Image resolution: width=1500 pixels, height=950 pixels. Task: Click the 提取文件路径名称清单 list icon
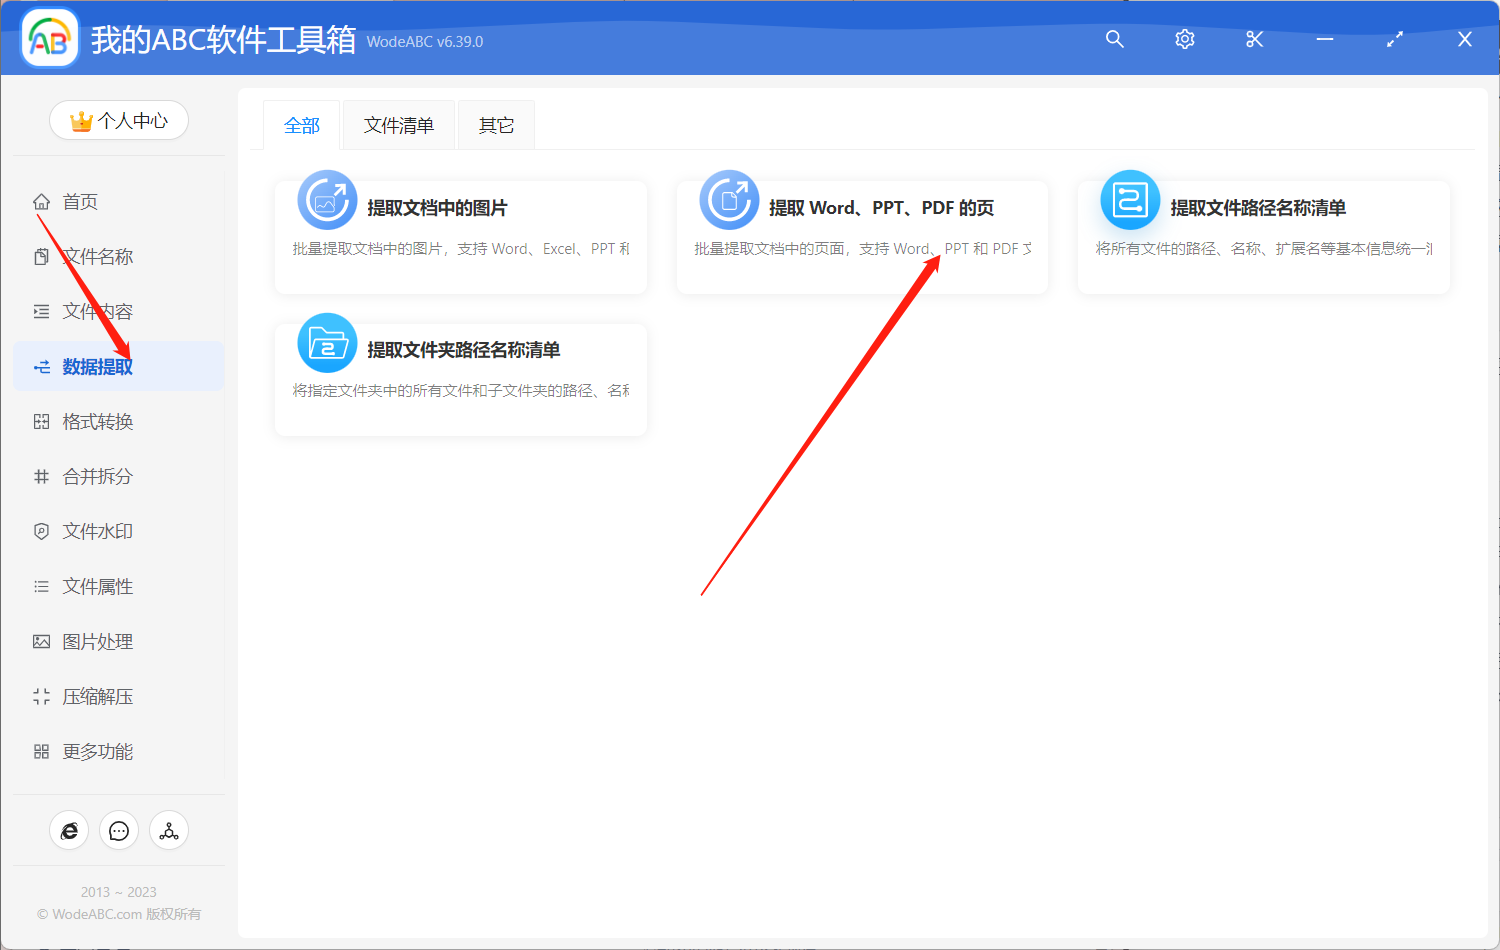1129,200
